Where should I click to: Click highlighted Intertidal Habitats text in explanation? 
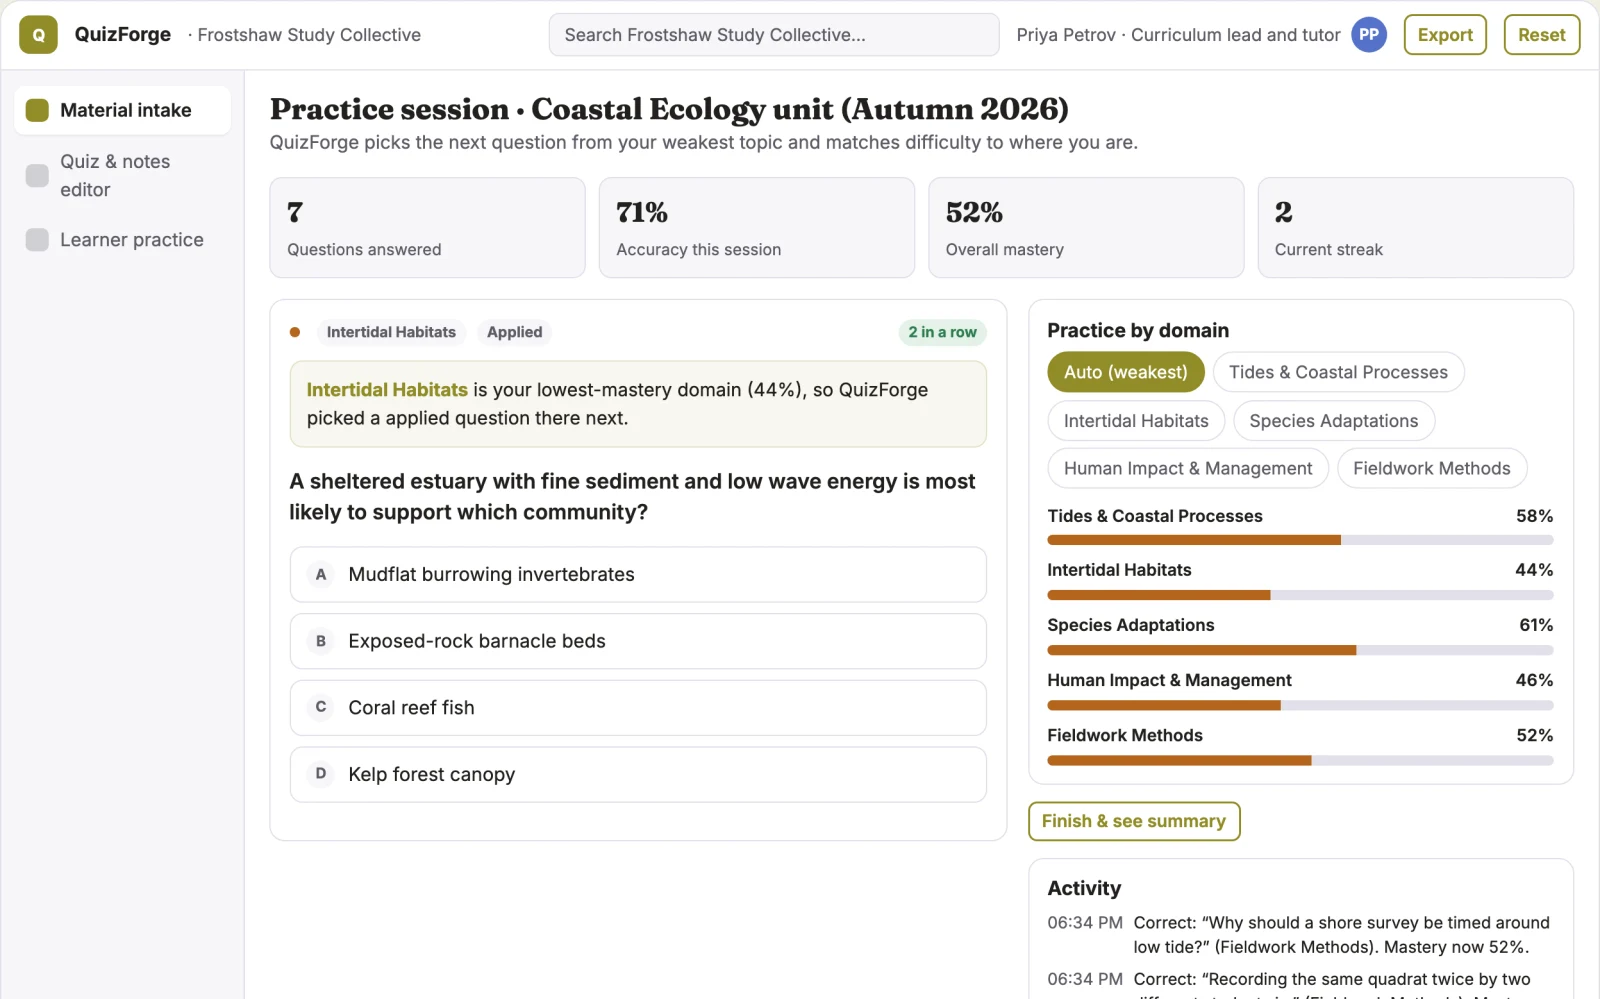(x=387, y=390)
